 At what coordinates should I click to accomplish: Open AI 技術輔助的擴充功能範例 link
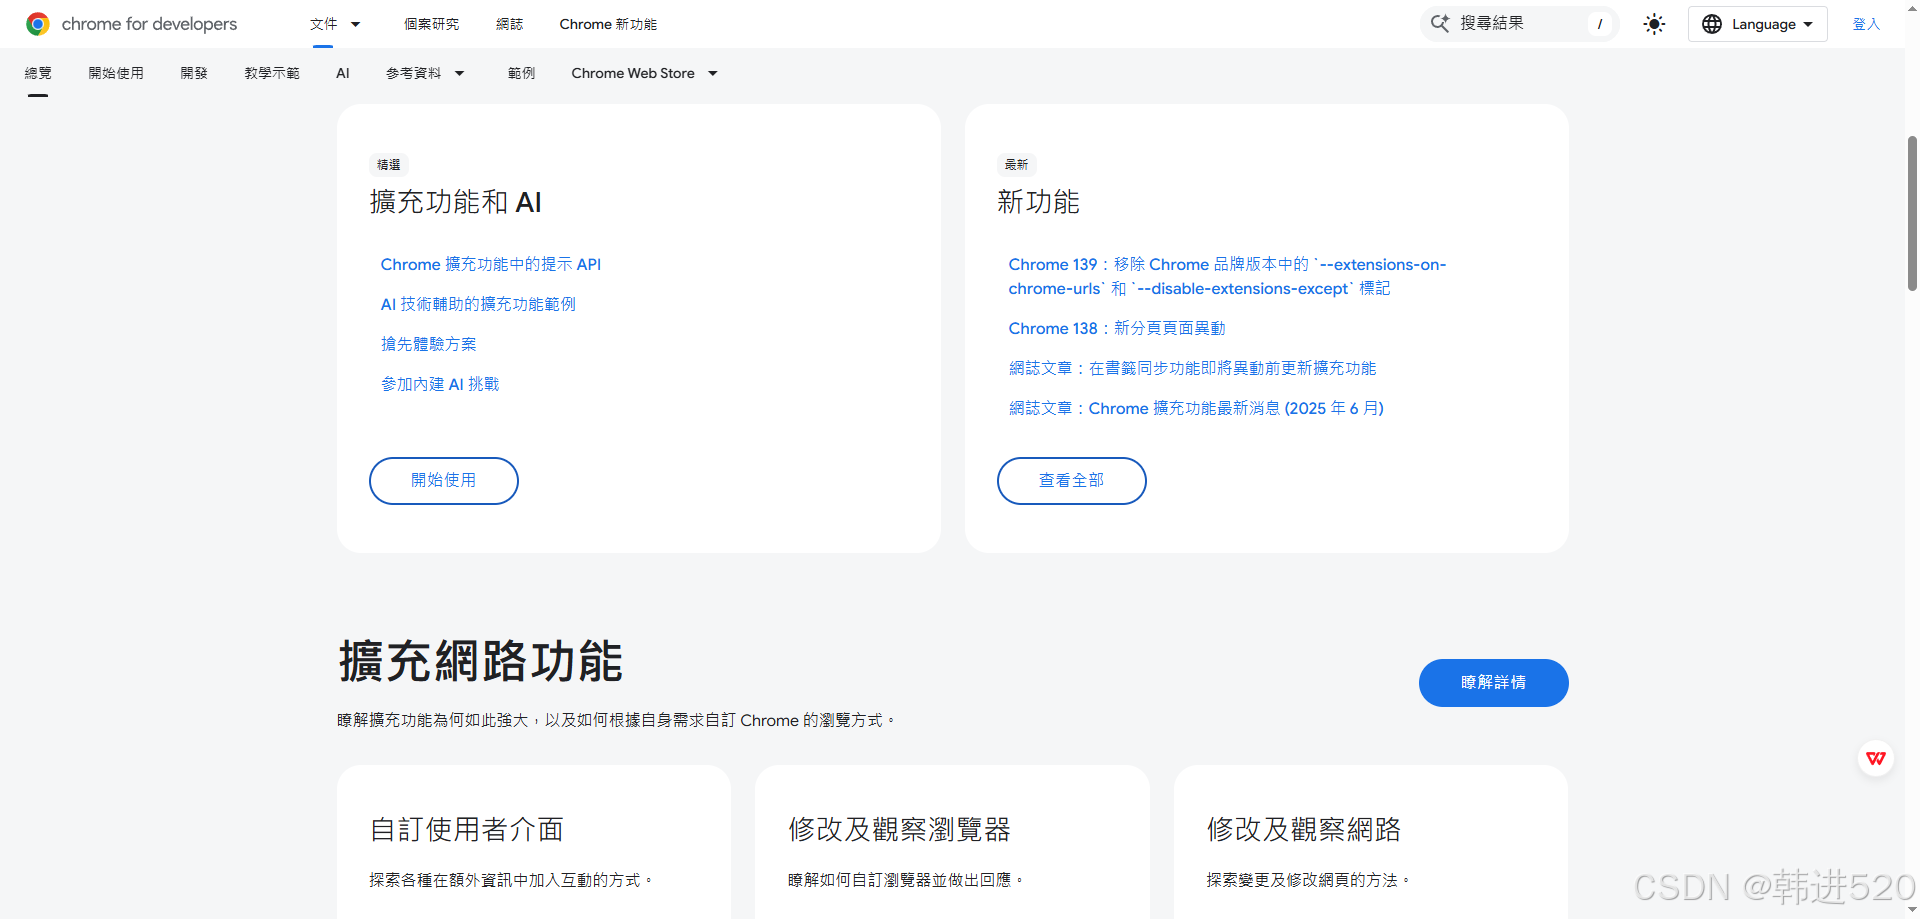[478, 304]
